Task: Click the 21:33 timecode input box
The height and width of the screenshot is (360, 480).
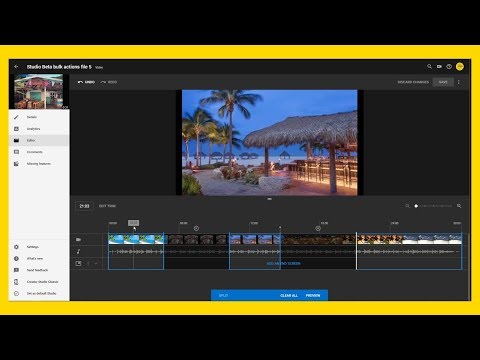Action: 84,206
